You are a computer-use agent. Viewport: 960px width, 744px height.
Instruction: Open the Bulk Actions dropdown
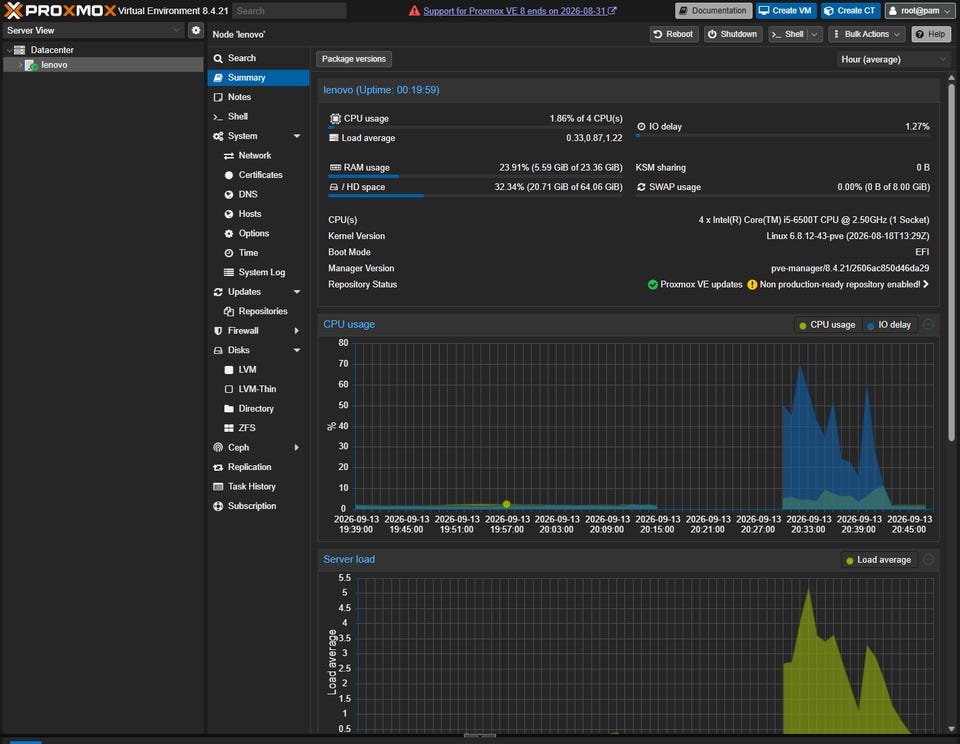(x=866, y=34)
